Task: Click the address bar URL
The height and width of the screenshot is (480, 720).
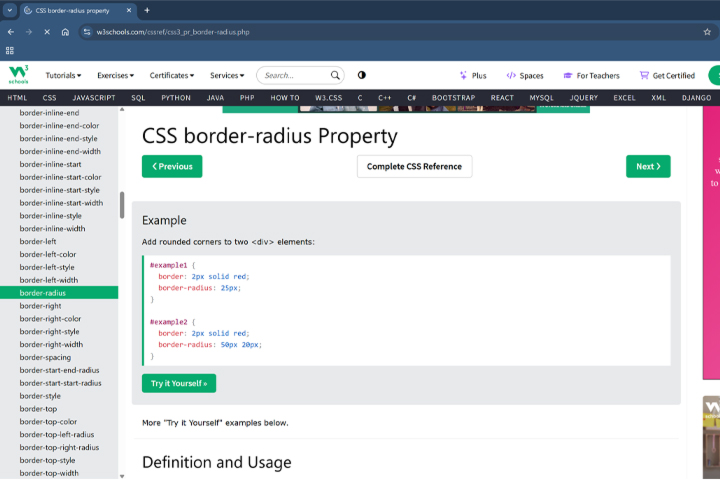Action: coord(173,32)
